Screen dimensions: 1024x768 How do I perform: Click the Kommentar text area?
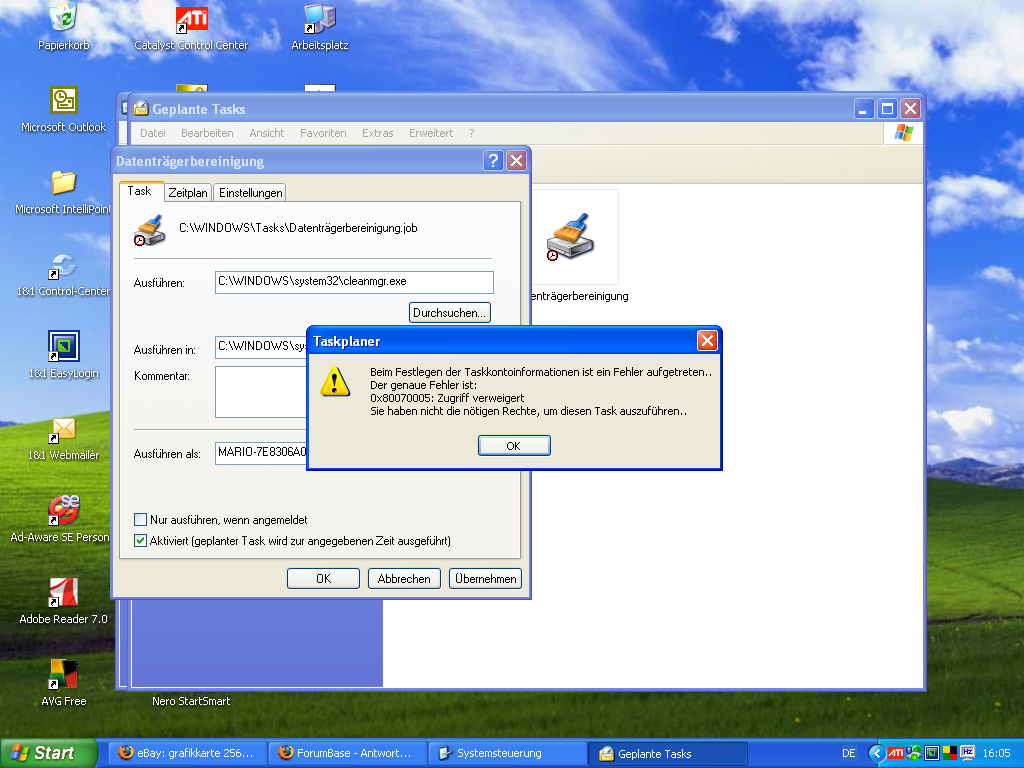(261, 392)
